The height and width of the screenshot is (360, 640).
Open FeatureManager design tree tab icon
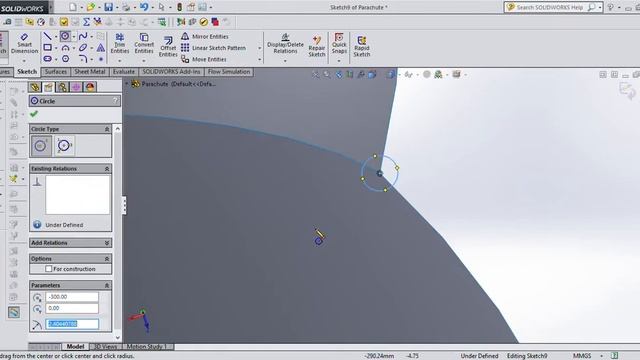coord(35,87)
